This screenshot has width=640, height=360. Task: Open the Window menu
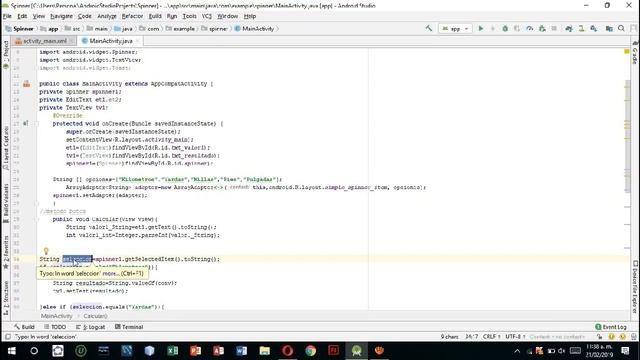pos(227,16)
